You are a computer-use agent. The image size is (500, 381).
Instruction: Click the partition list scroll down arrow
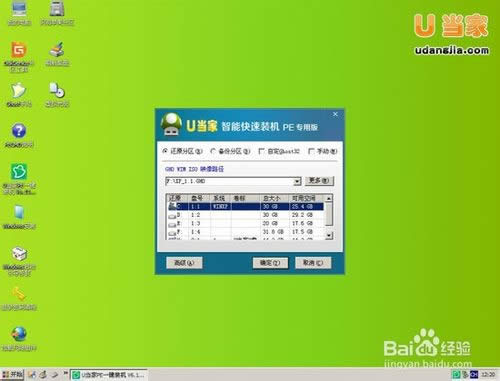(x=329, y=235)
